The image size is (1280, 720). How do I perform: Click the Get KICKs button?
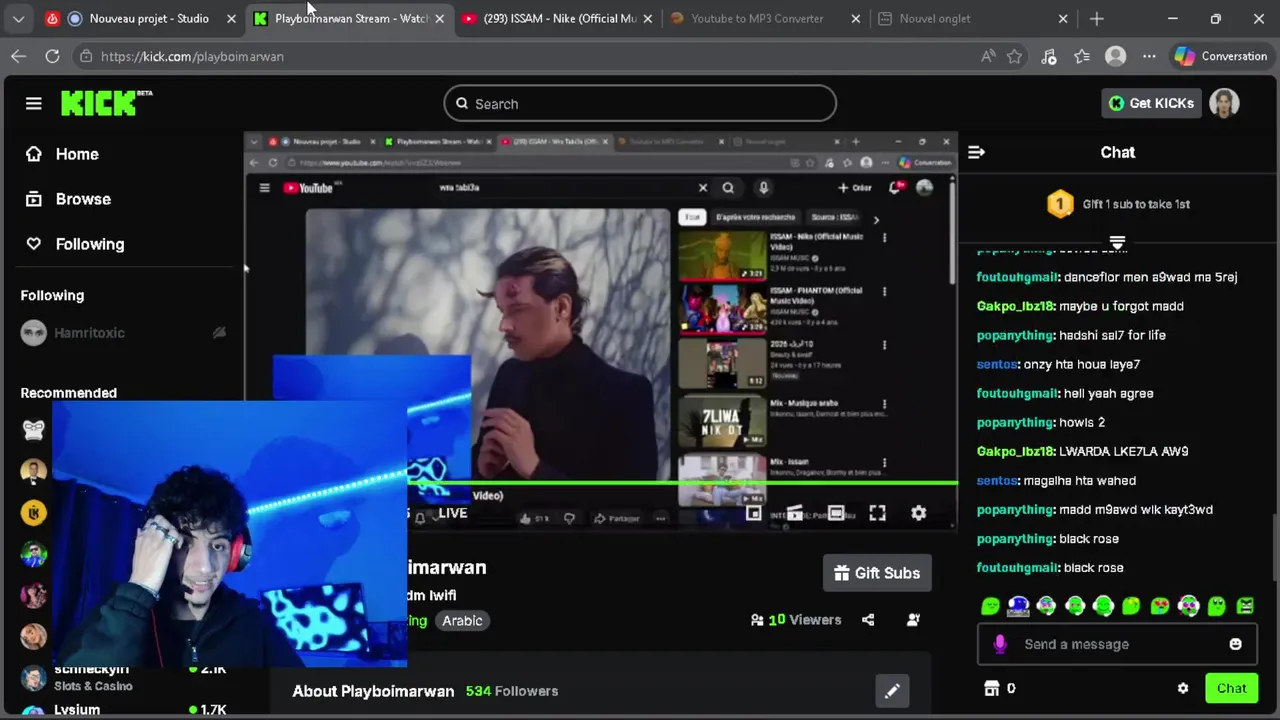(x=1151, y=103)
